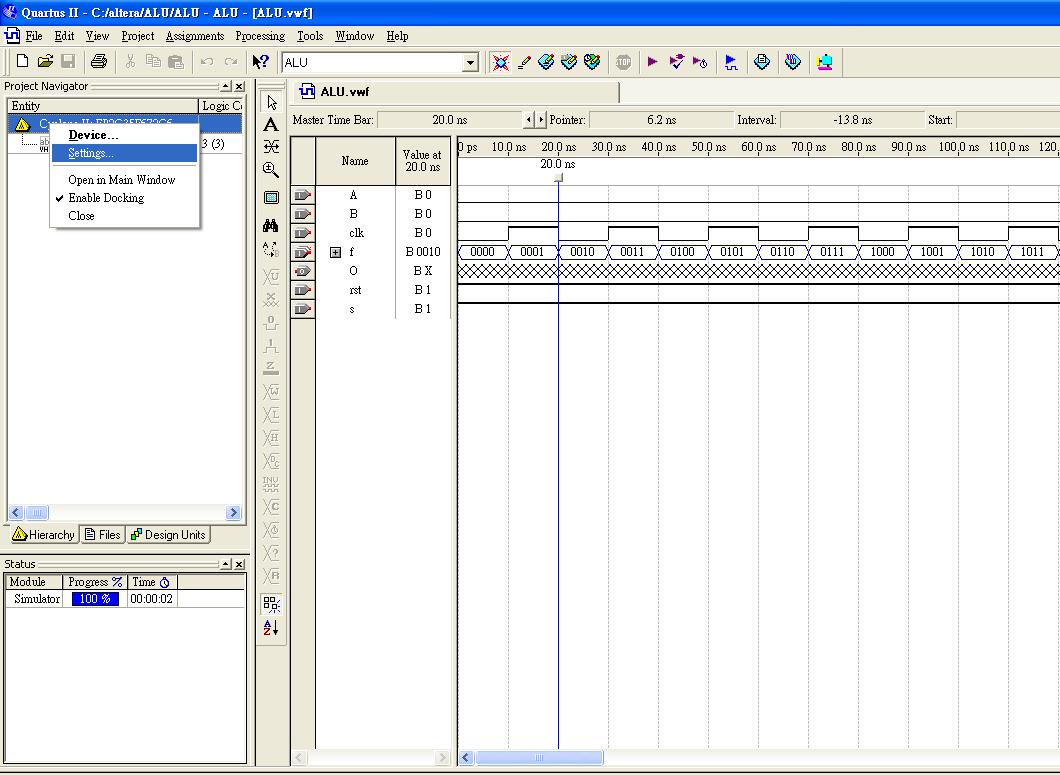Toggle Enable Docking in context menu
1060x775 pixels.
106,198
